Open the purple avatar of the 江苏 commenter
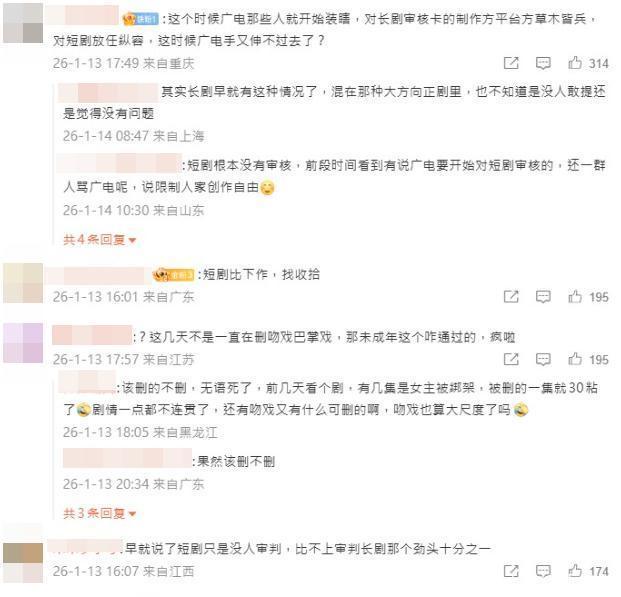This screenshot has height=597, width=621. (x=23, y=343)
